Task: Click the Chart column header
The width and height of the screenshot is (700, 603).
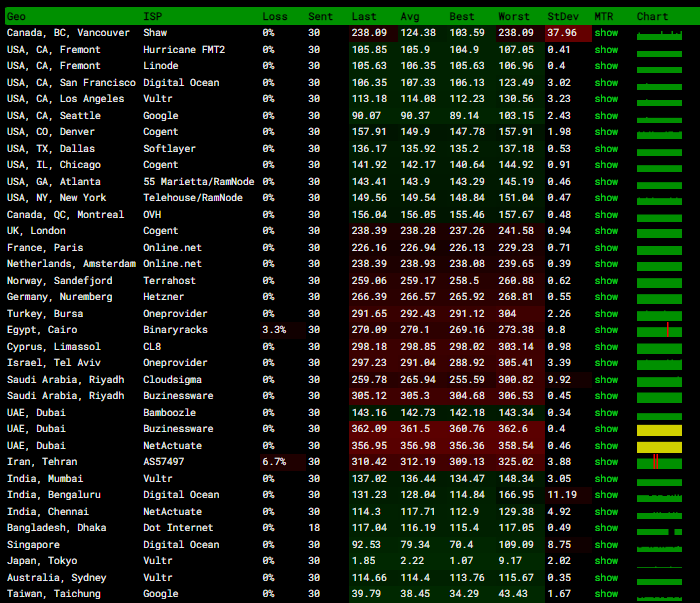Action: pos(652,17)
